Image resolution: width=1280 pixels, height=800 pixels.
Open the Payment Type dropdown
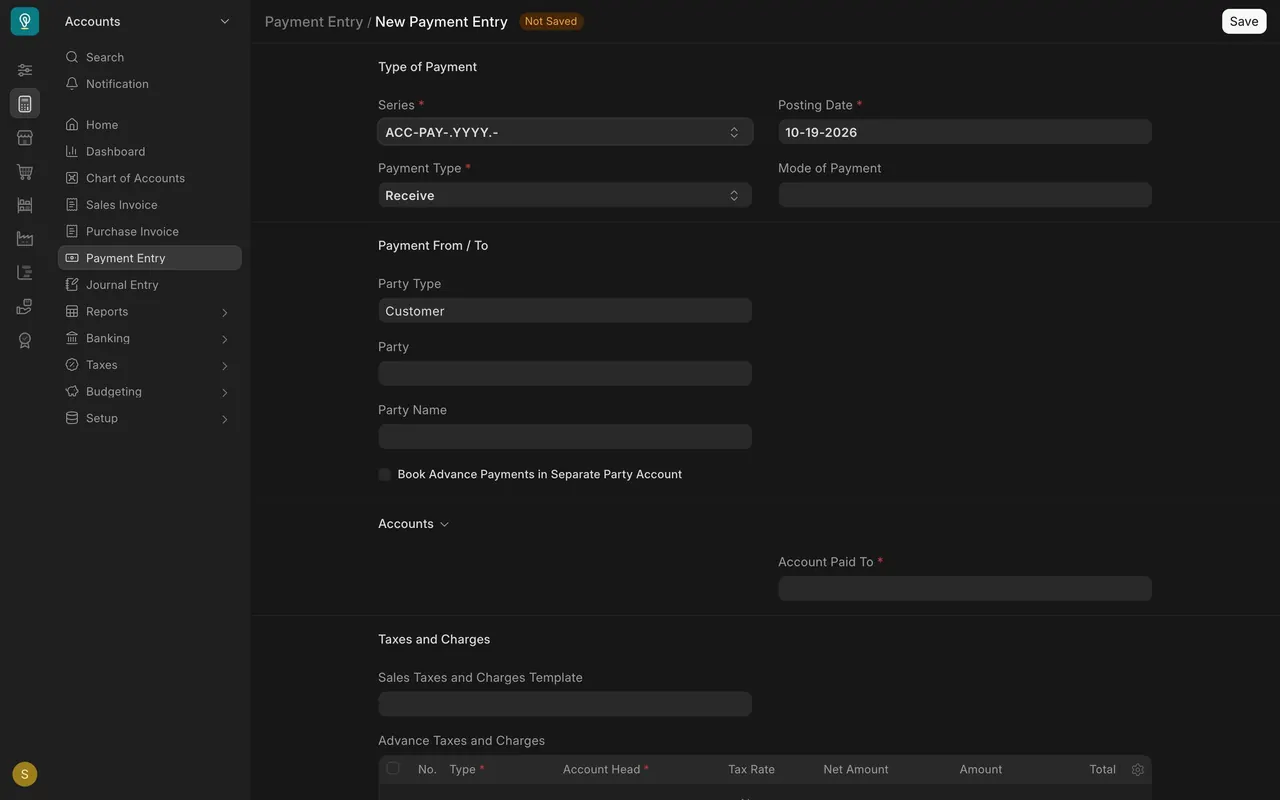[565, 195]
